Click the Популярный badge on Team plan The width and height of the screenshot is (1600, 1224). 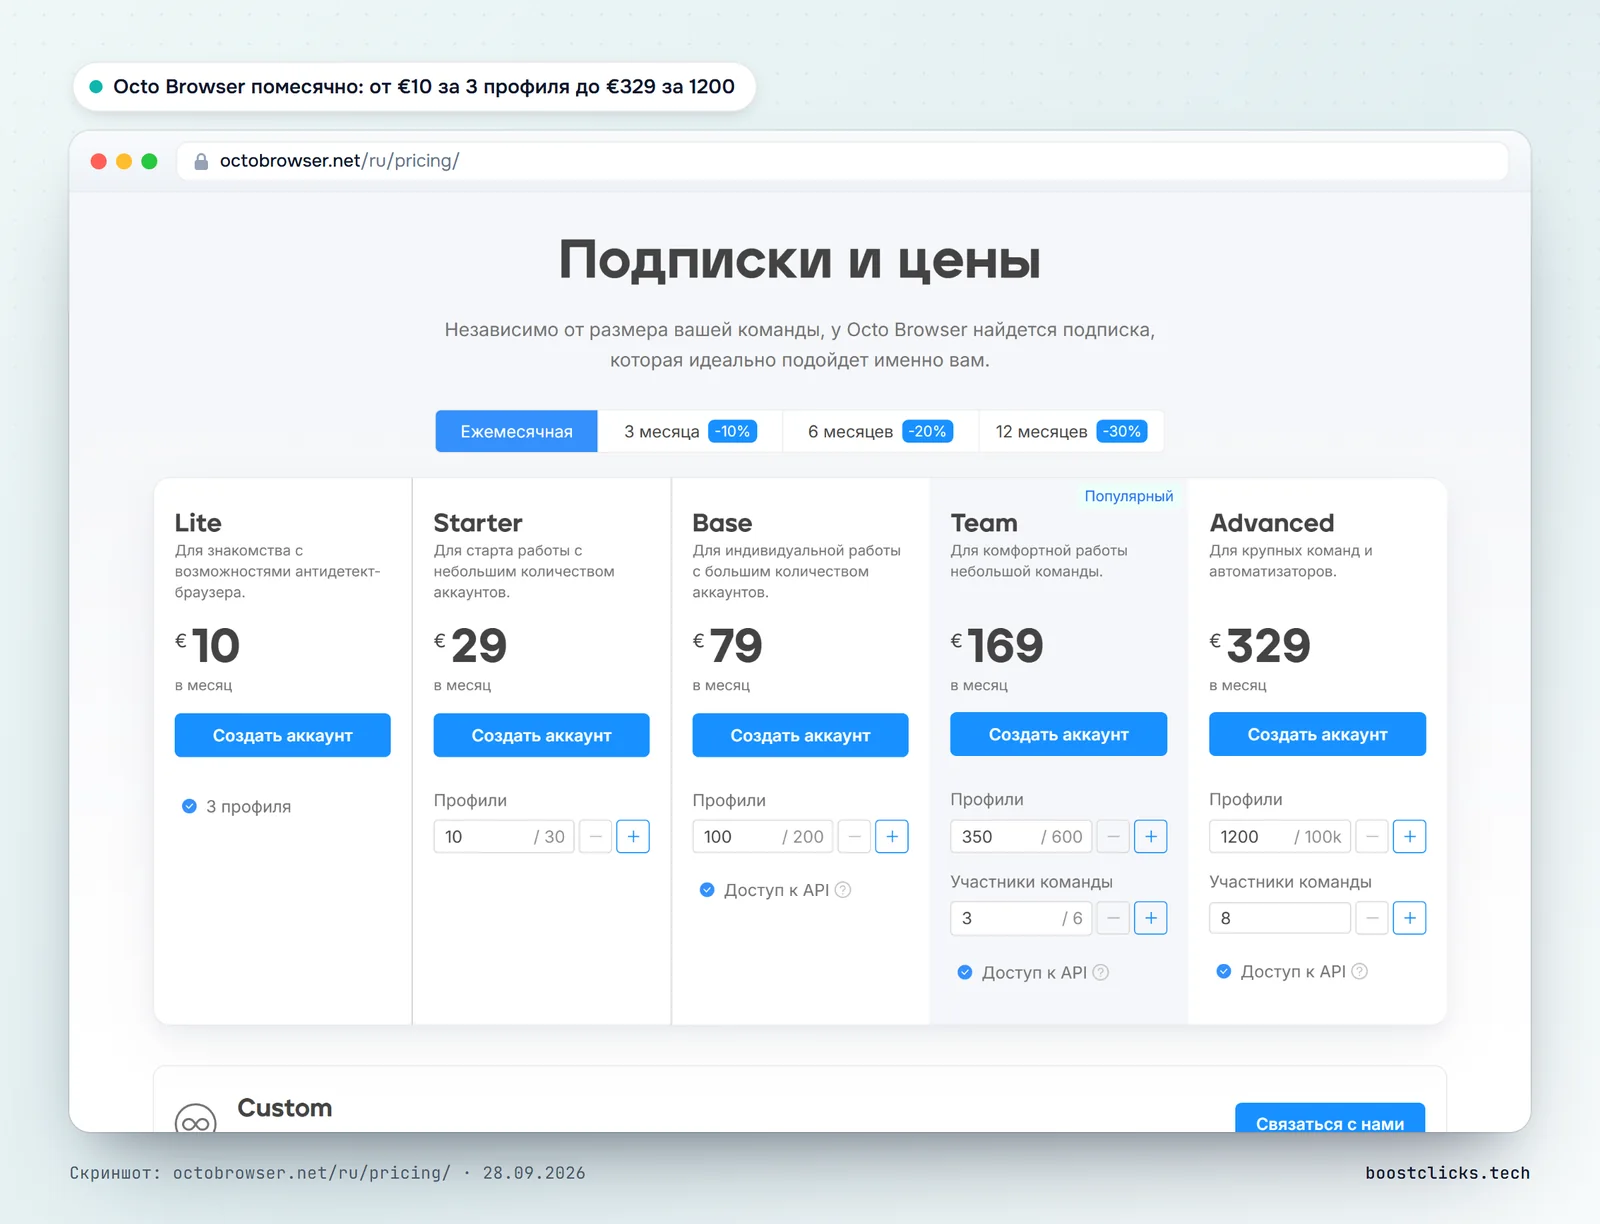pyautogui.click(x=1129, y=496)
